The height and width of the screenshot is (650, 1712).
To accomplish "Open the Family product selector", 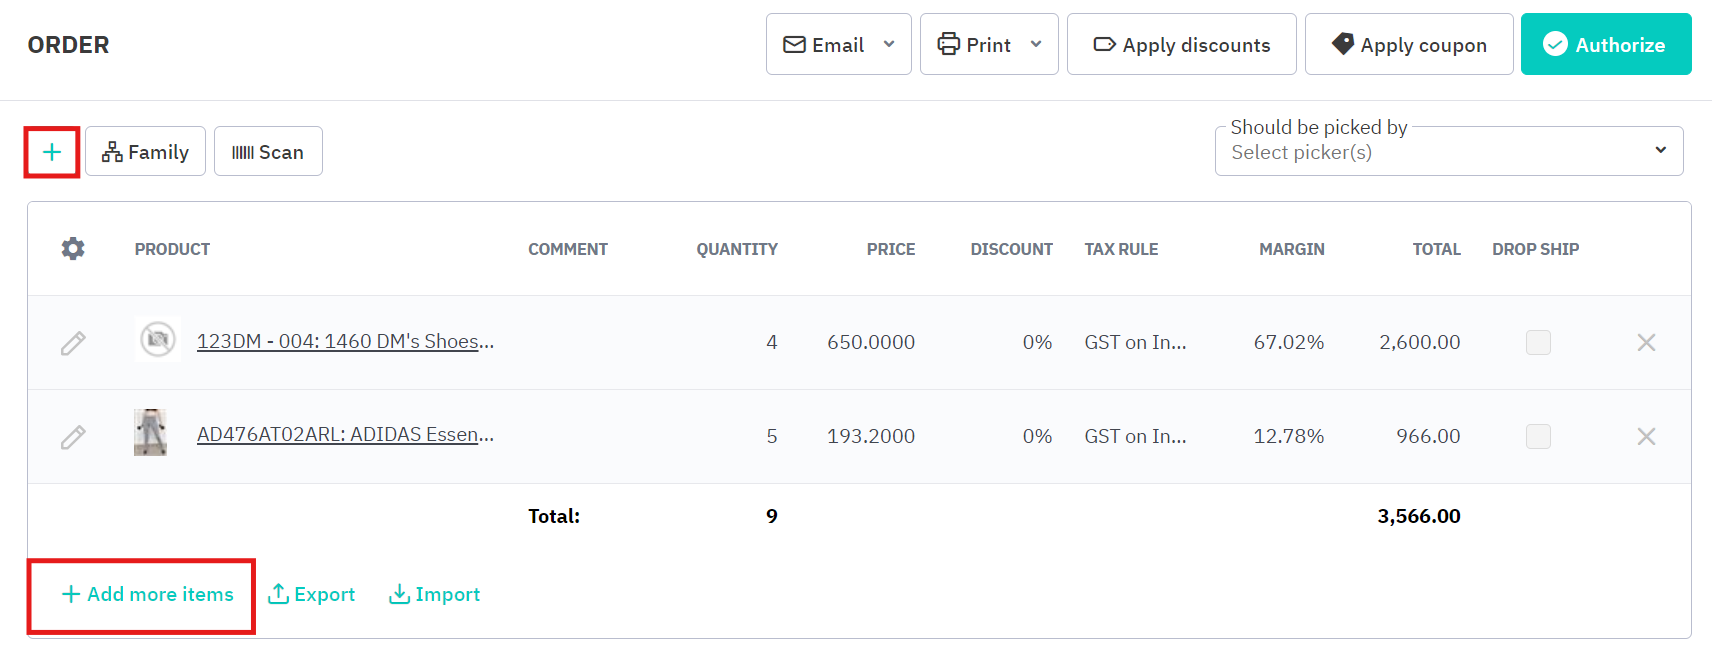I will pyautogui.click(x=146, y=152).
